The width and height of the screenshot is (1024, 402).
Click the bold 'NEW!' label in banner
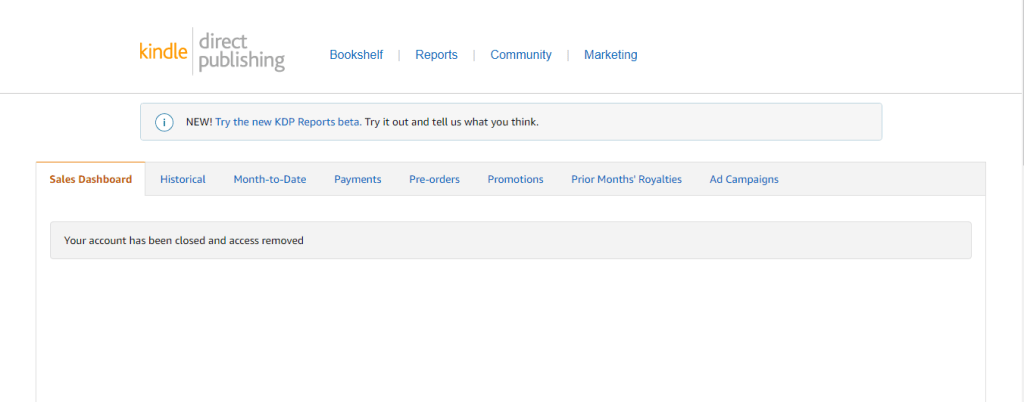pos(199,122)
